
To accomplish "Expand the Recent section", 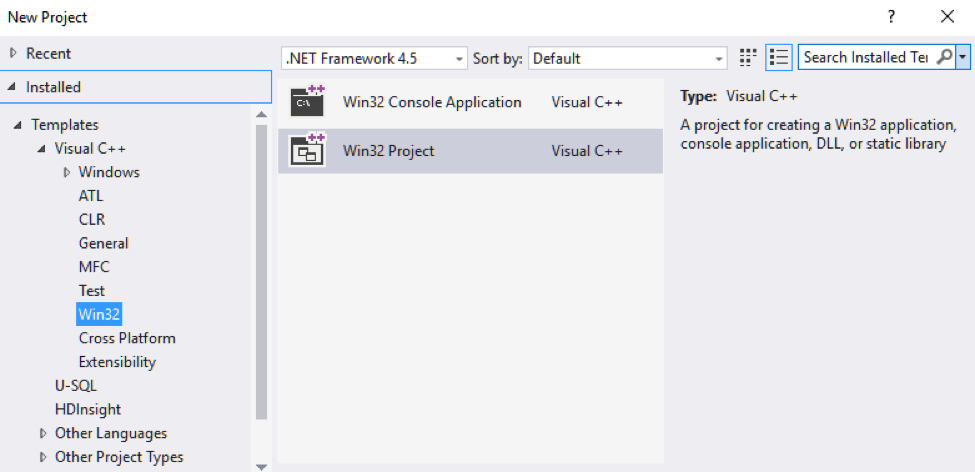I will tap(13, 53).
